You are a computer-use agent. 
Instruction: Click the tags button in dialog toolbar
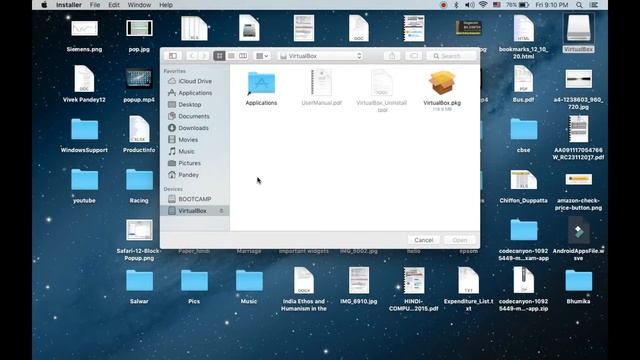coord(413,56)
